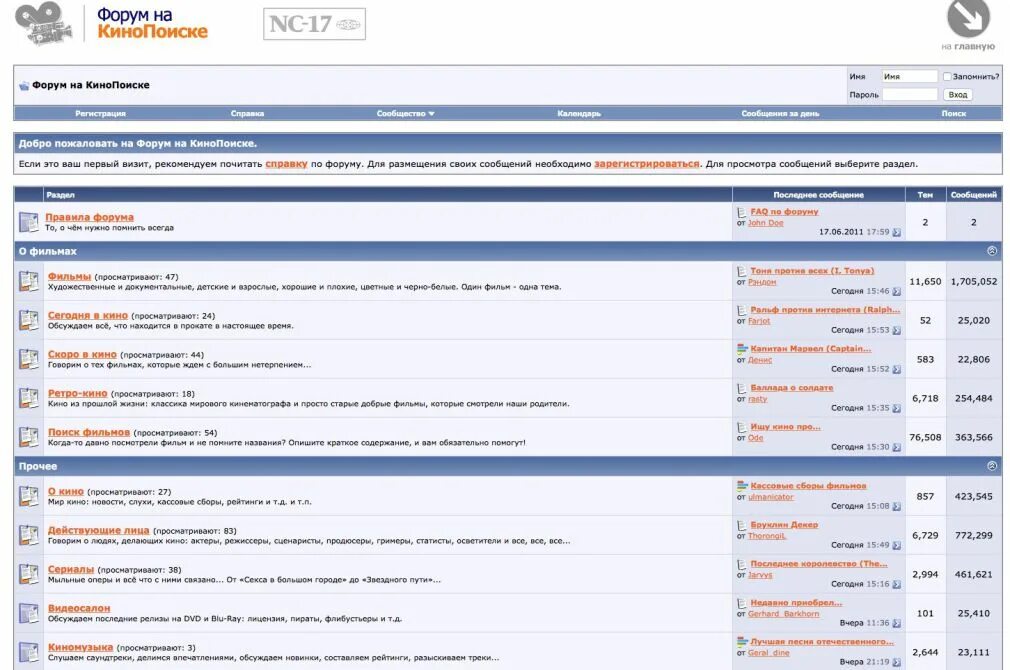Viewport: 1010px width, 670px height.
Task: Follow the зарегистрироваться link
Action: [x=647, y=164]
